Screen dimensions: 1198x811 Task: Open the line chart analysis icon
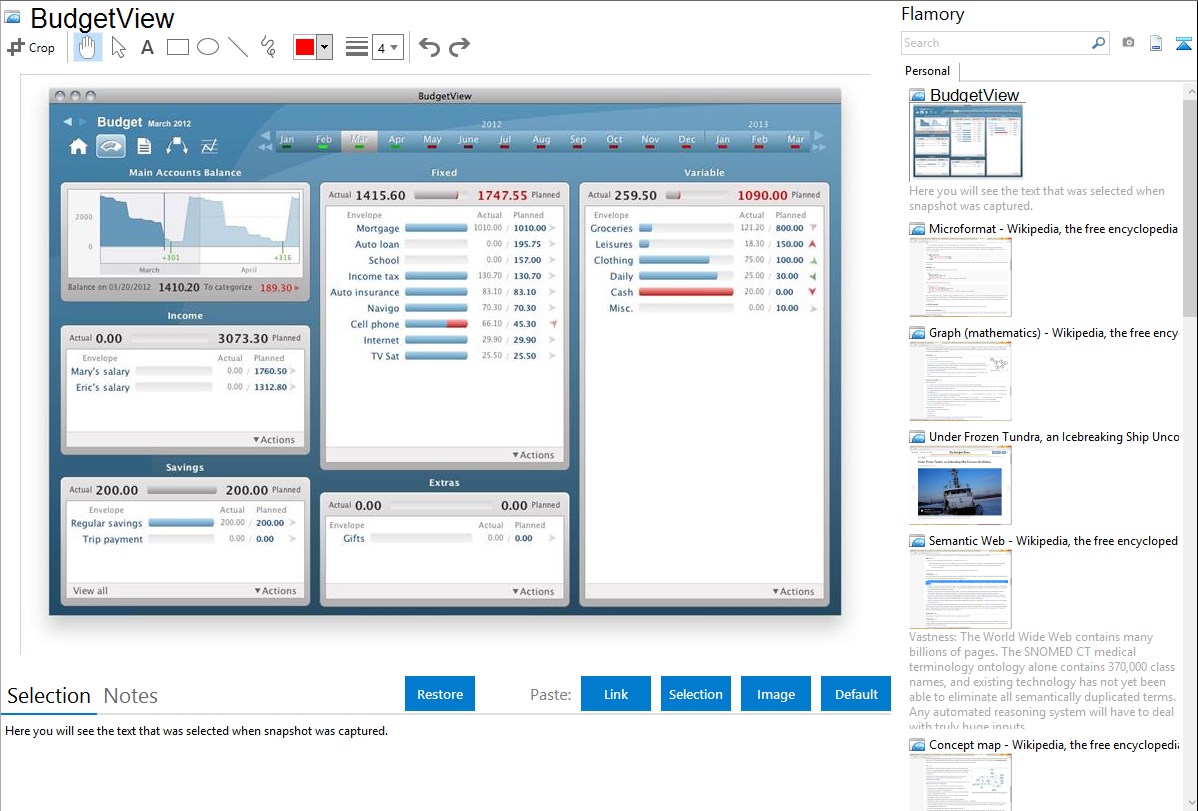209,146
